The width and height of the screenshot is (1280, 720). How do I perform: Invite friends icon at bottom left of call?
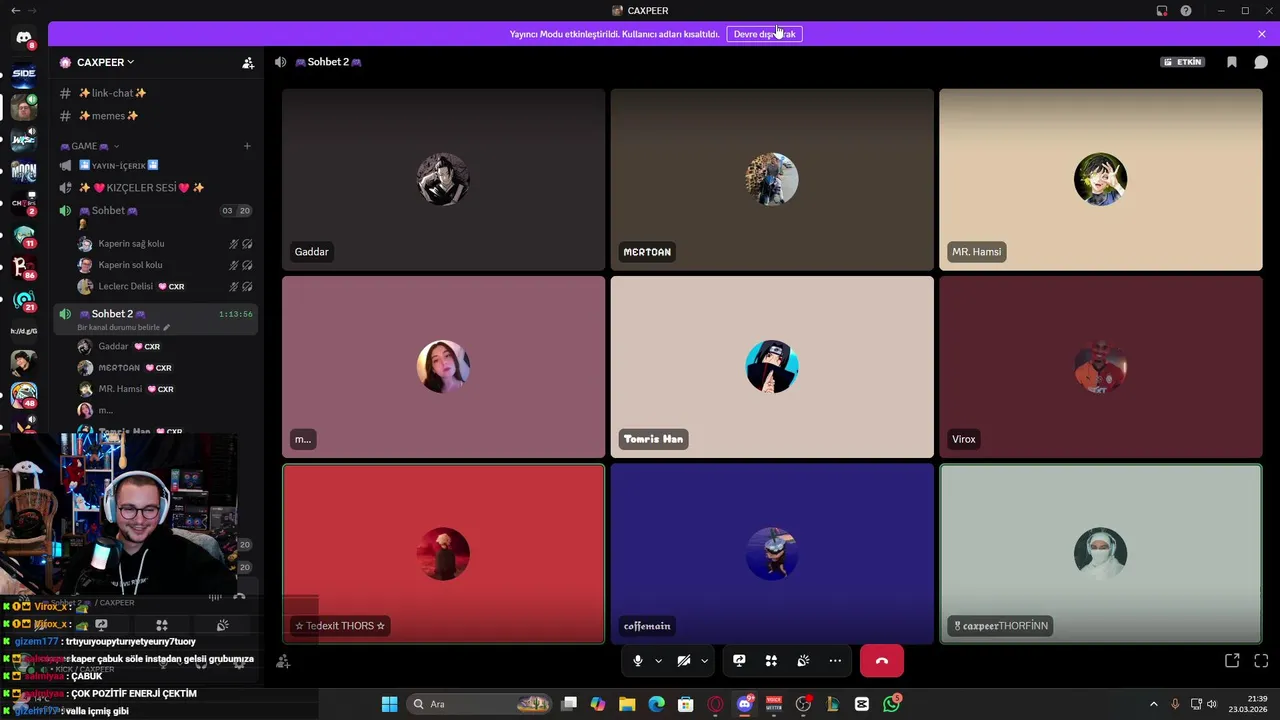[283, 661]
